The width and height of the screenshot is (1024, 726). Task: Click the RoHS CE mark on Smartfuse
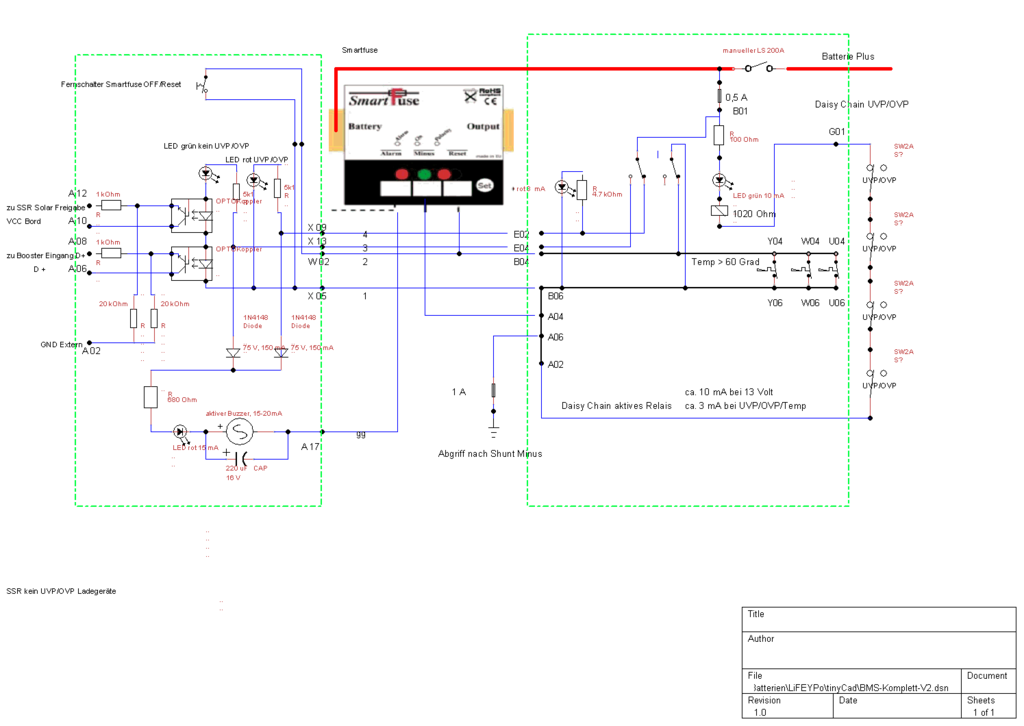(x=482, y=96)
